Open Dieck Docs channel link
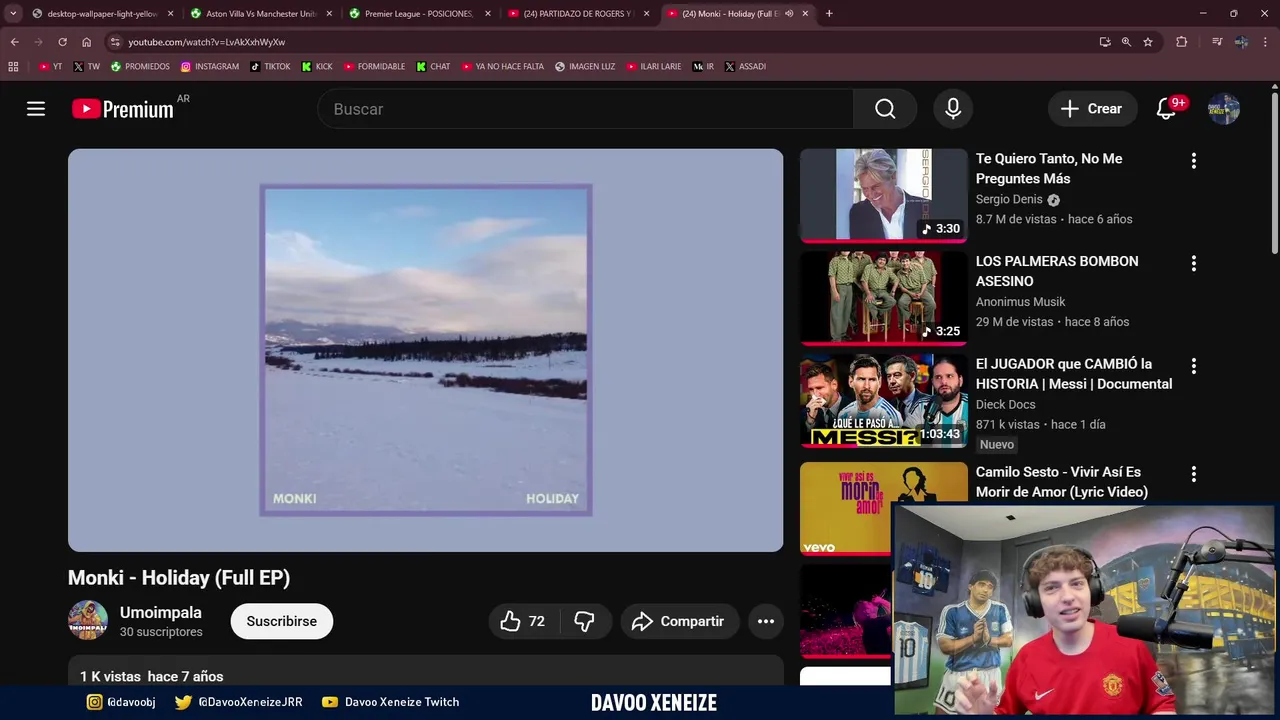Image resolution: width=1280 pixels, height=720 pixels. click(x=1005, y=404)
